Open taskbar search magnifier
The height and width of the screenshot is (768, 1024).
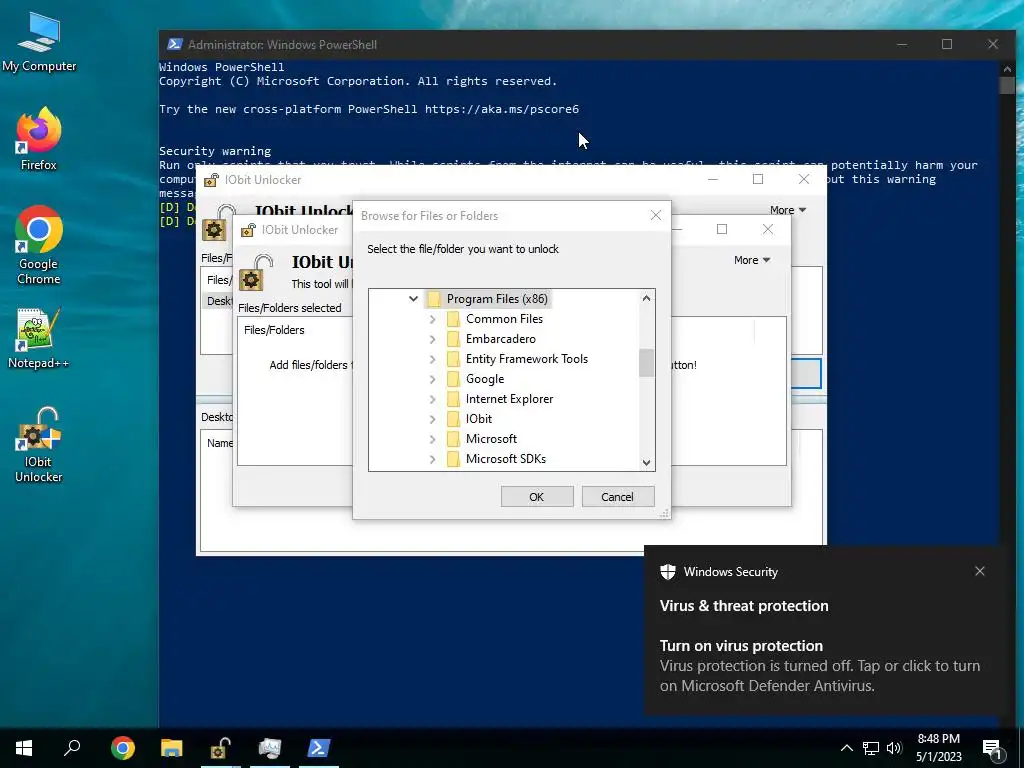pos(72,748)
